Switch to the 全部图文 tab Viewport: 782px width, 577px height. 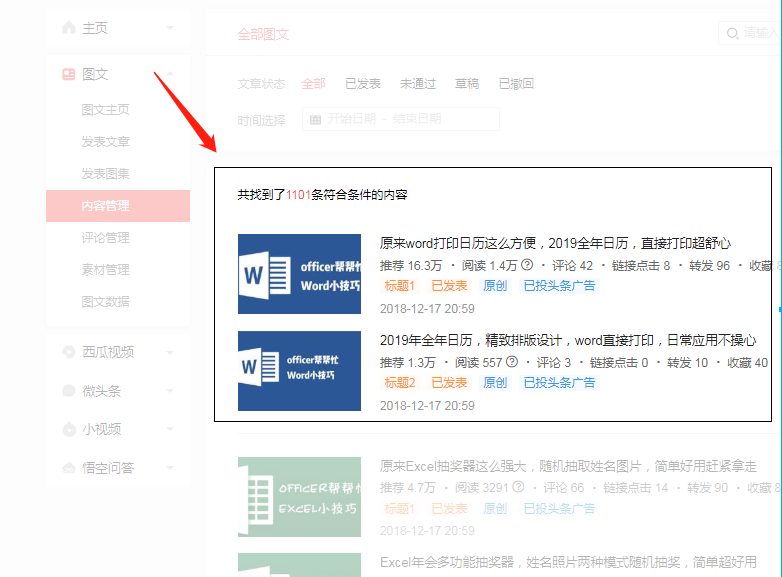[263, 34]
